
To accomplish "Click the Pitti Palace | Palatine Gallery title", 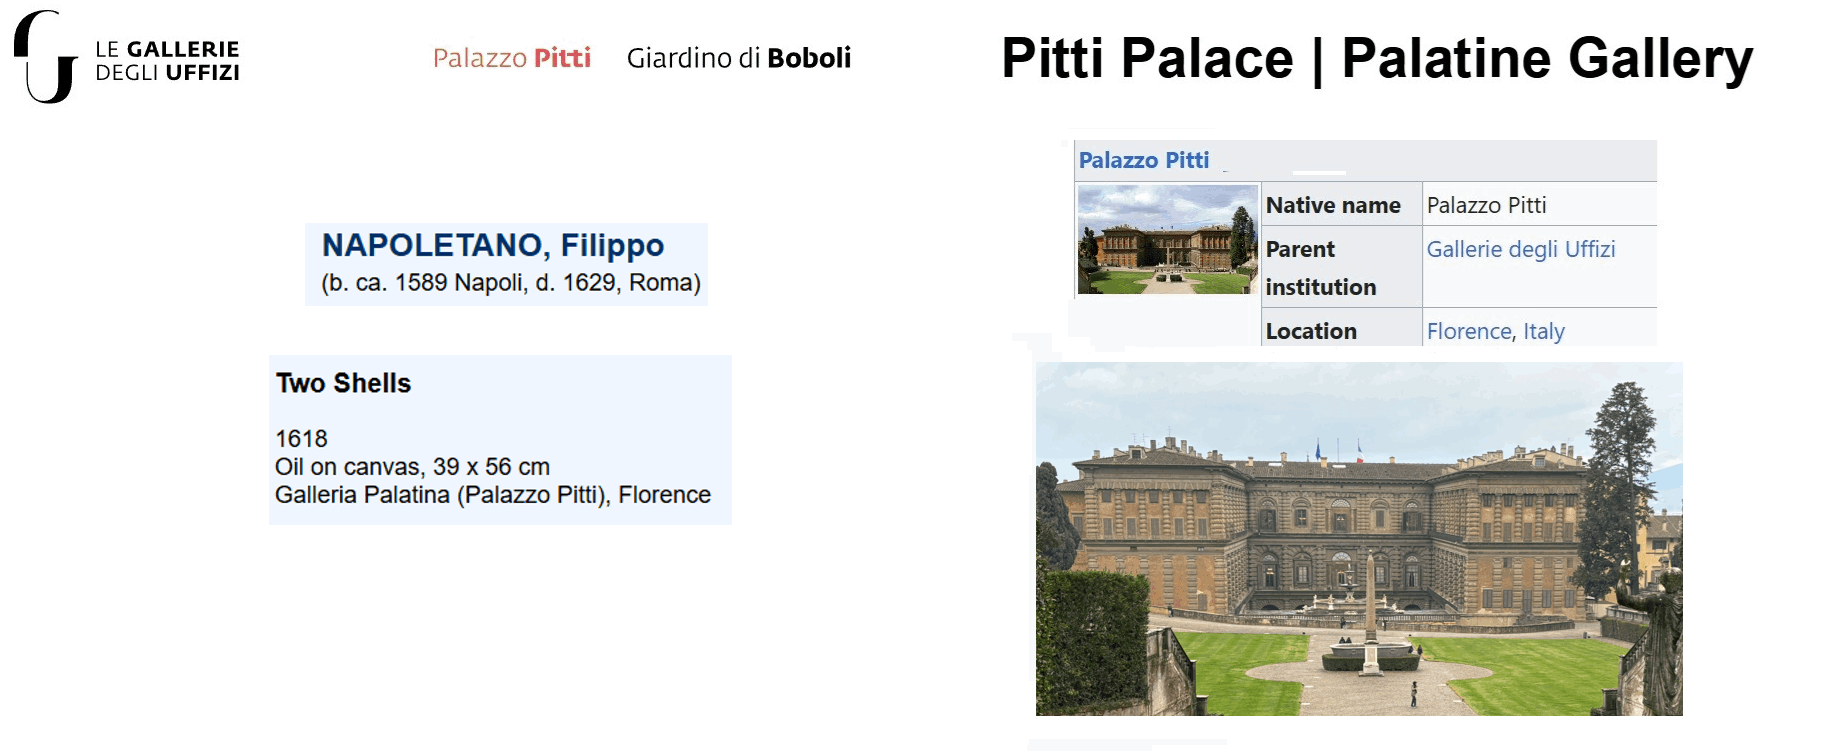I will [x=1376, y=58].
